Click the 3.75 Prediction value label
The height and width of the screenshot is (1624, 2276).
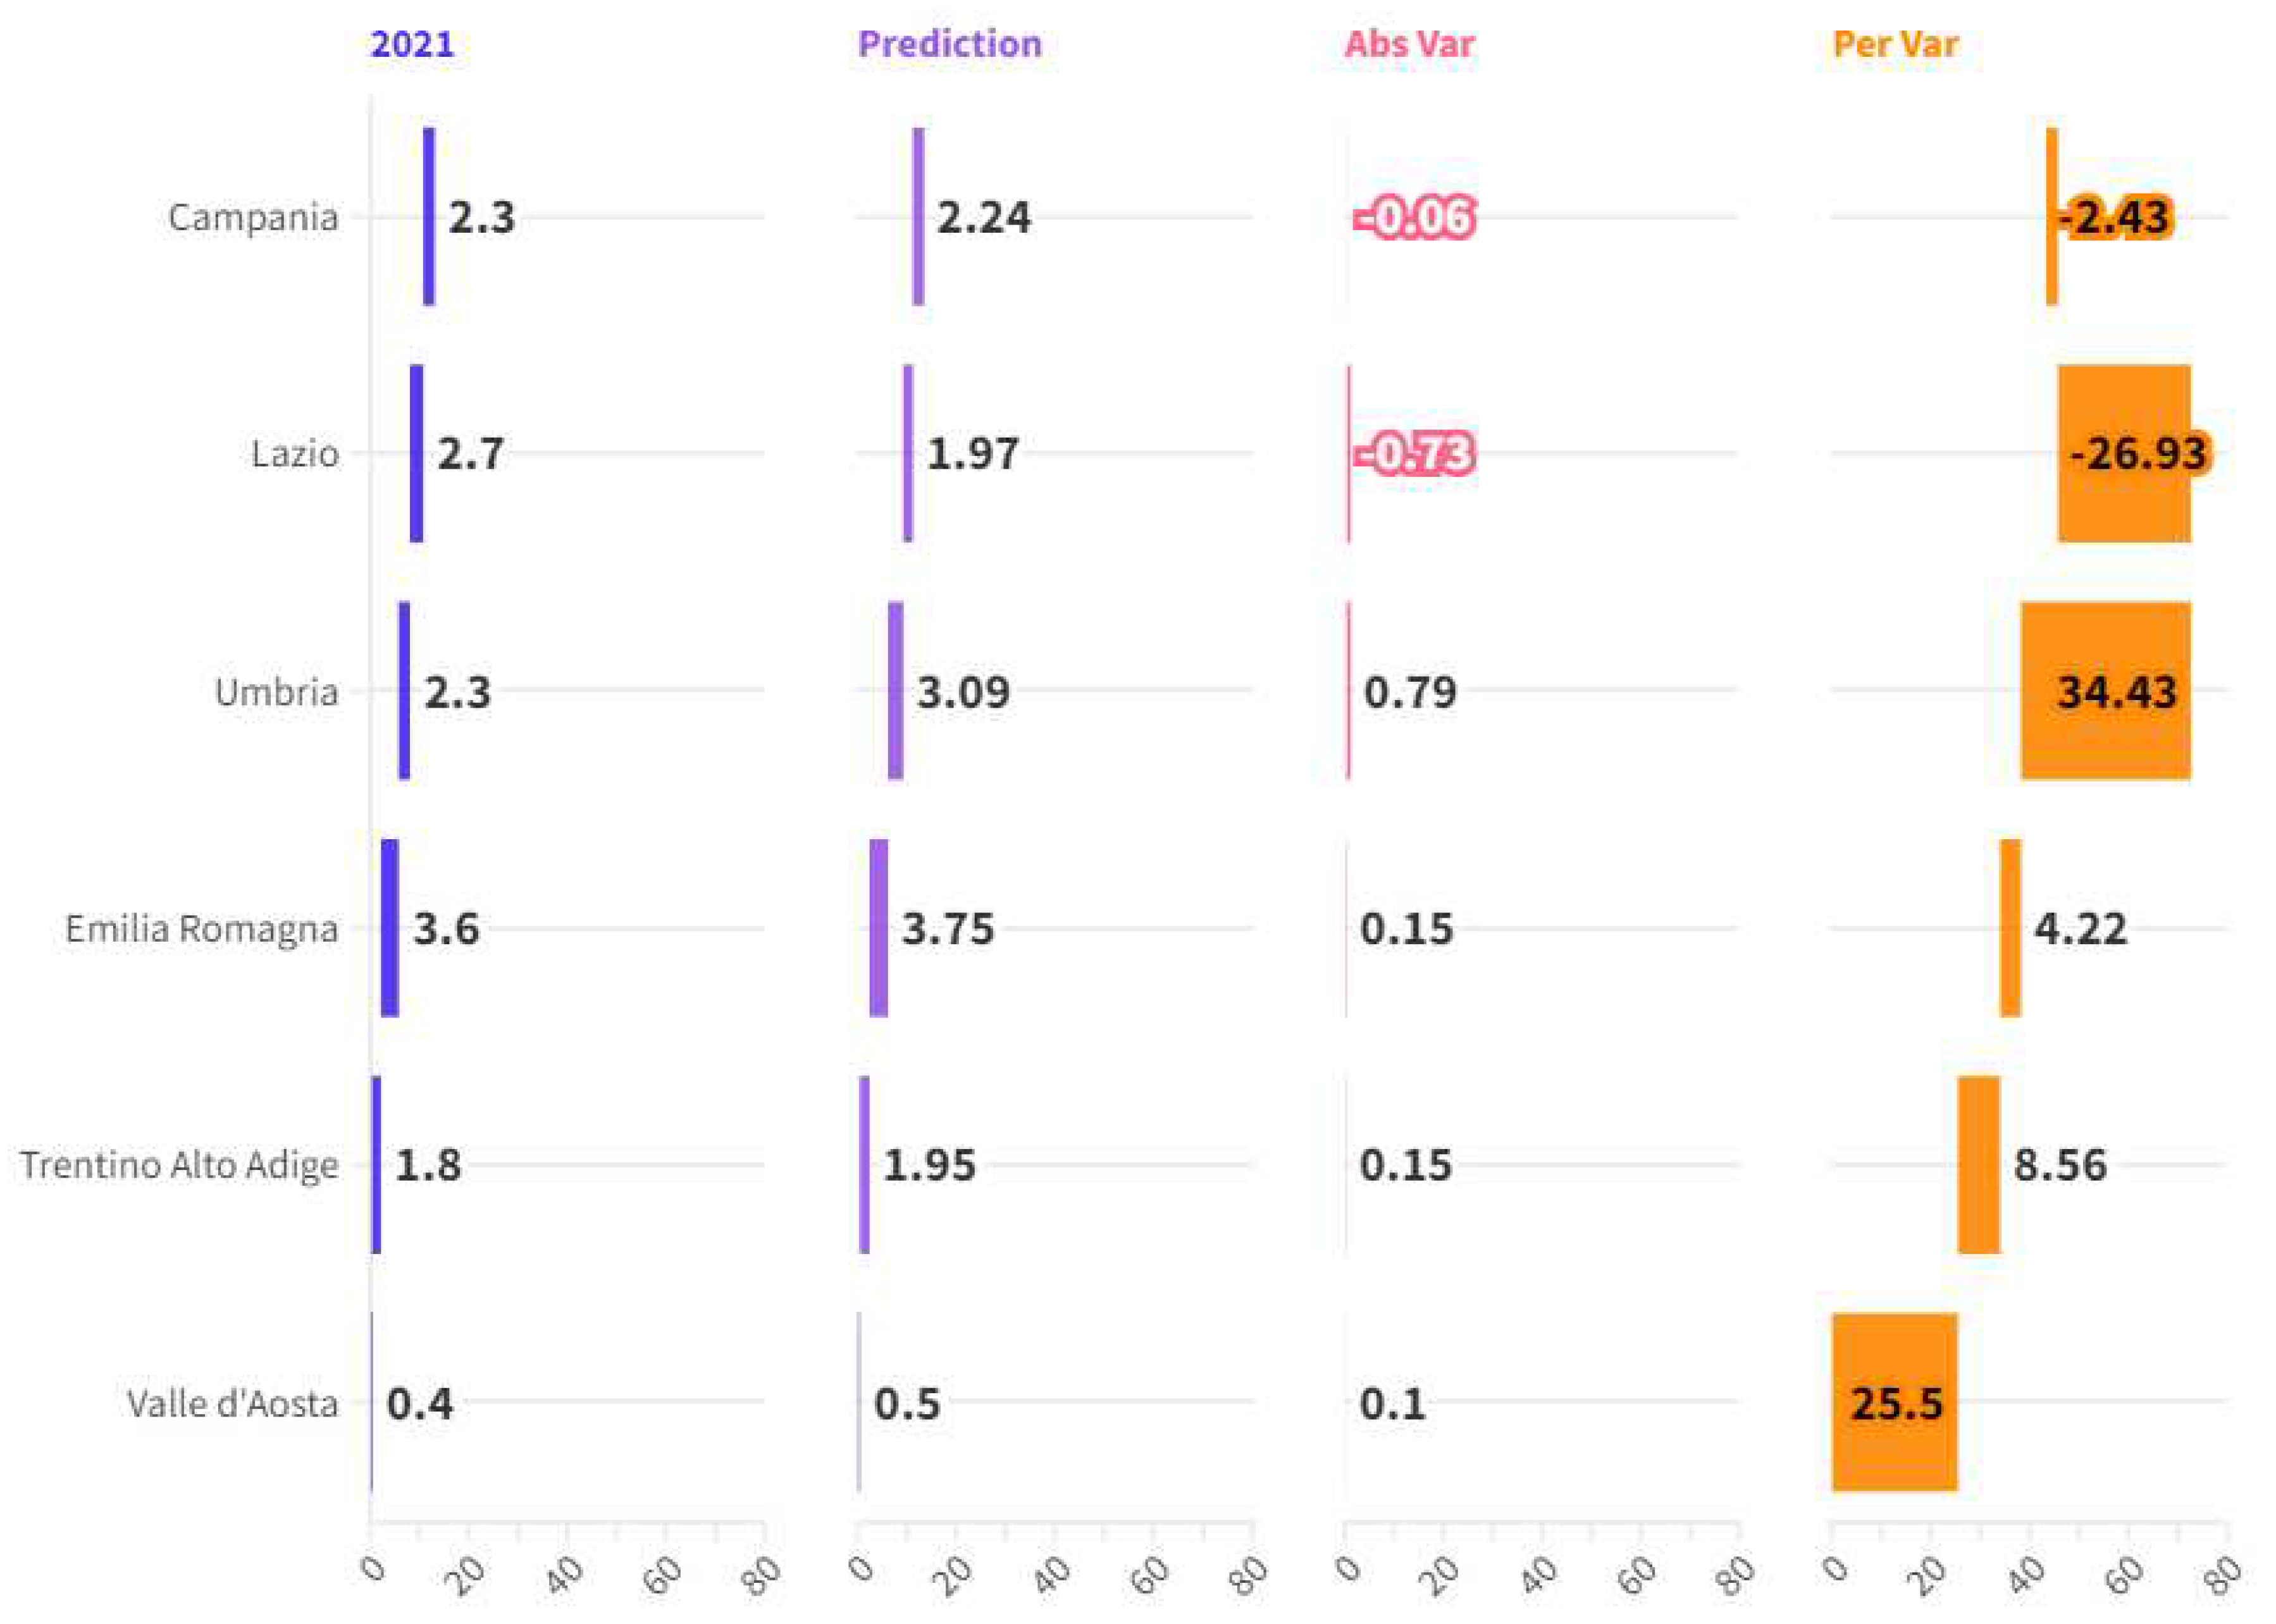coord(947,929)
